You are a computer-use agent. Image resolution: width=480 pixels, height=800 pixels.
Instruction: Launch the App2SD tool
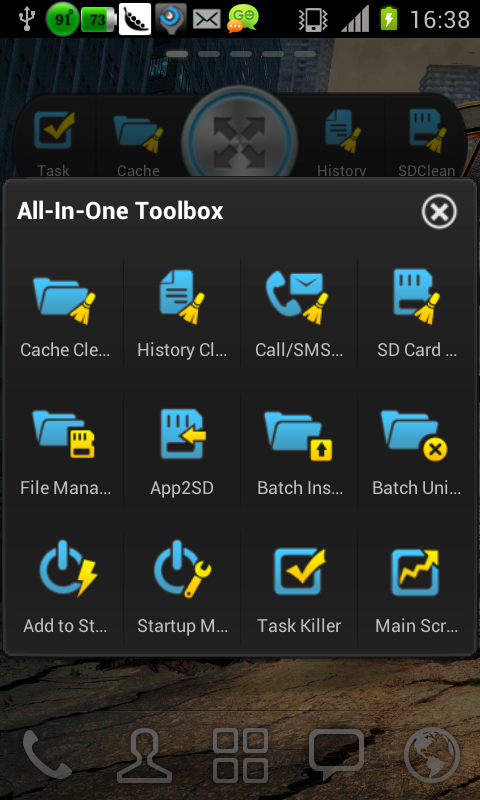182,454
